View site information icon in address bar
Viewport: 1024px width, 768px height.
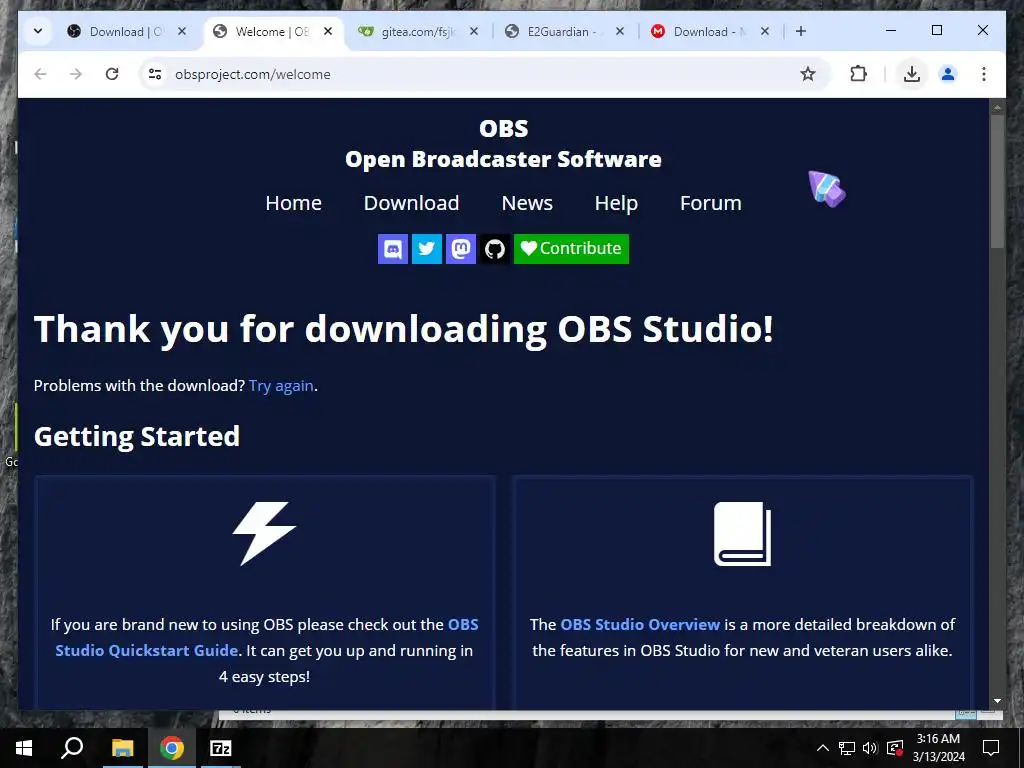point(155,74)
